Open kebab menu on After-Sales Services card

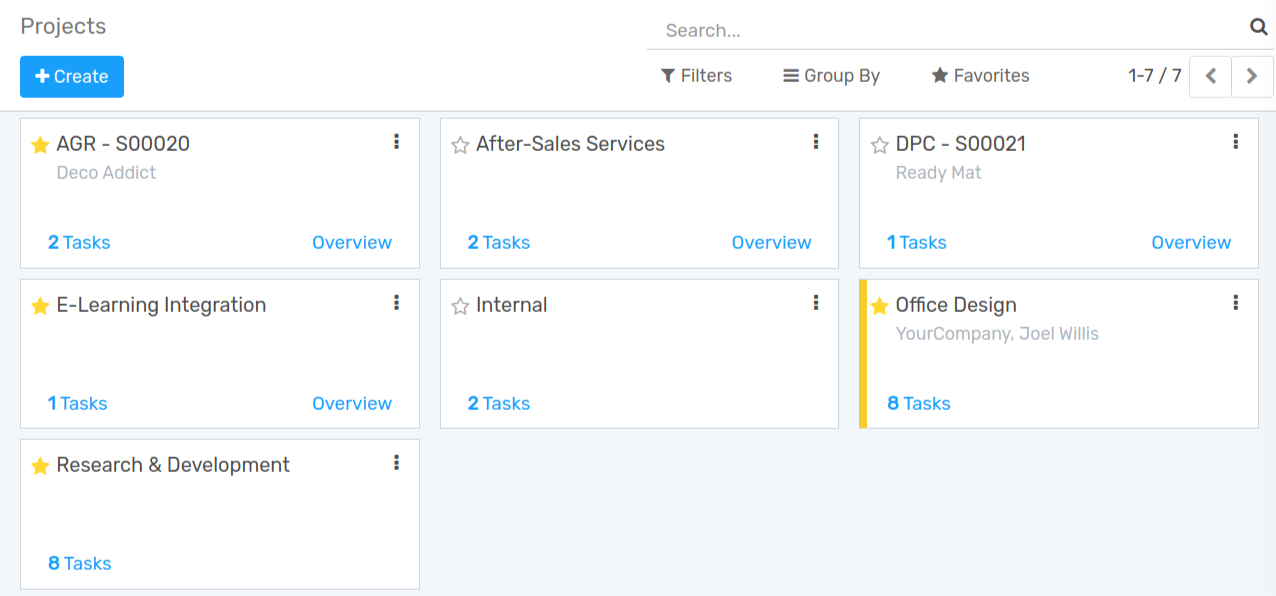pos(816,142)
